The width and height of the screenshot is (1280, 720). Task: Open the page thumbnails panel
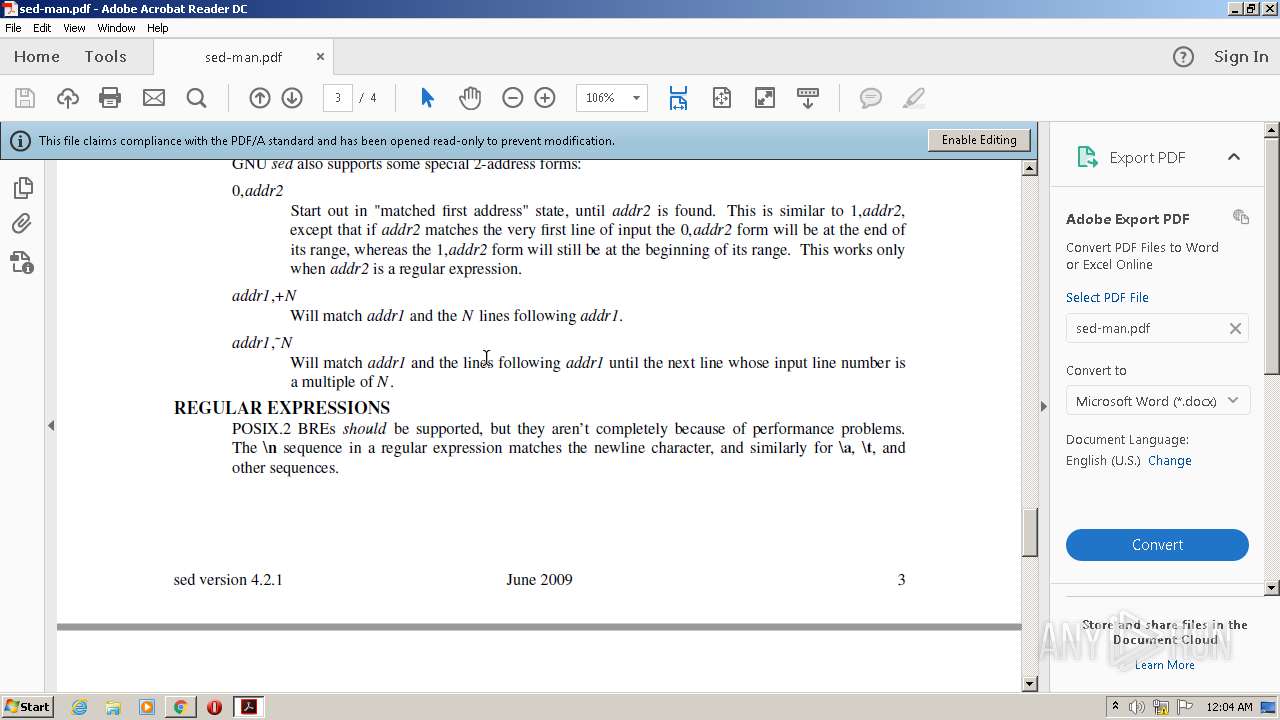click(22, 188)
